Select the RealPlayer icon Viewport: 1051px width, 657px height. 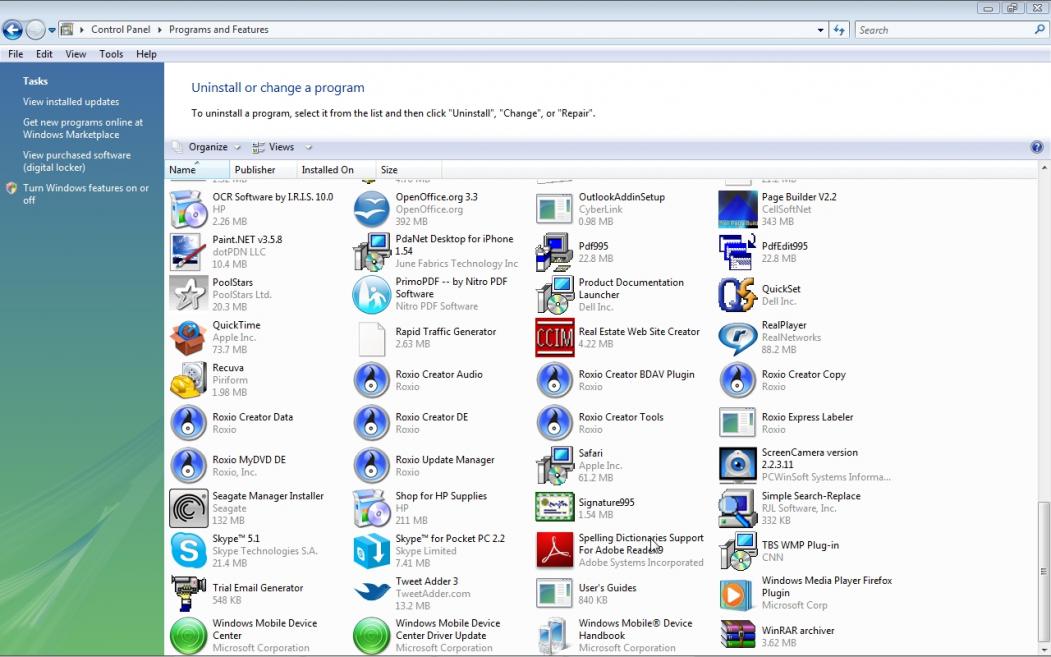coord(737,337)
